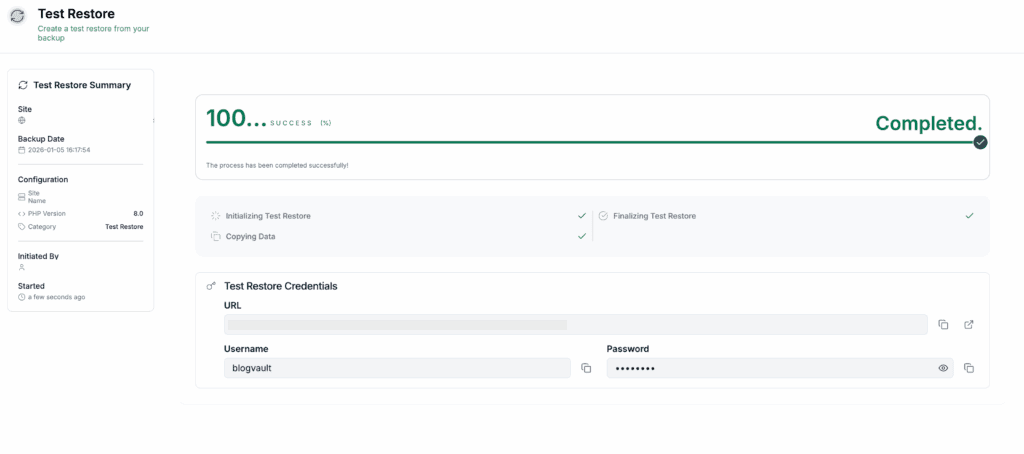Click the checkmark for Copying Data
Screen dimensions: 1024x454
[x=582, y=236]
